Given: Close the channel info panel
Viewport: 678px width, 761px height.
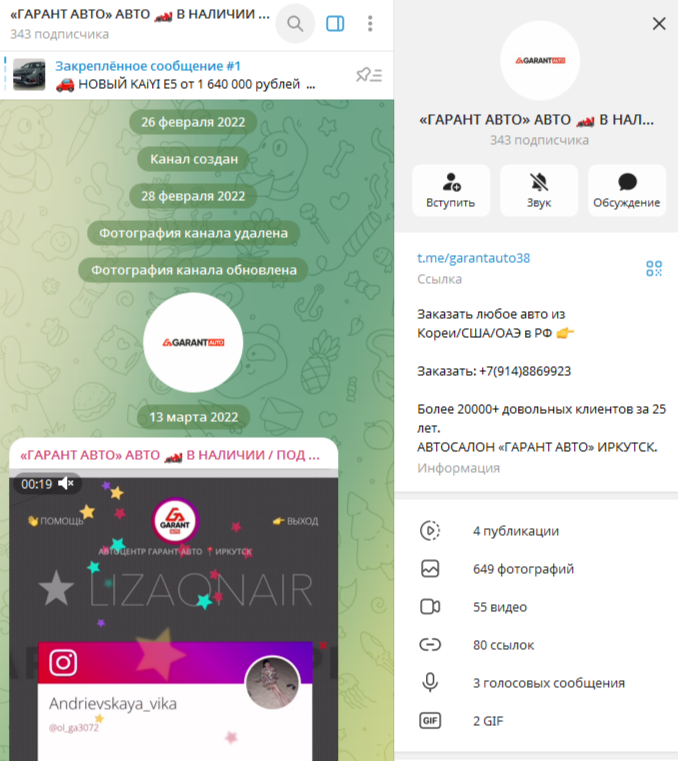Looking at the screenshot, I should click(x=659, y=23).
